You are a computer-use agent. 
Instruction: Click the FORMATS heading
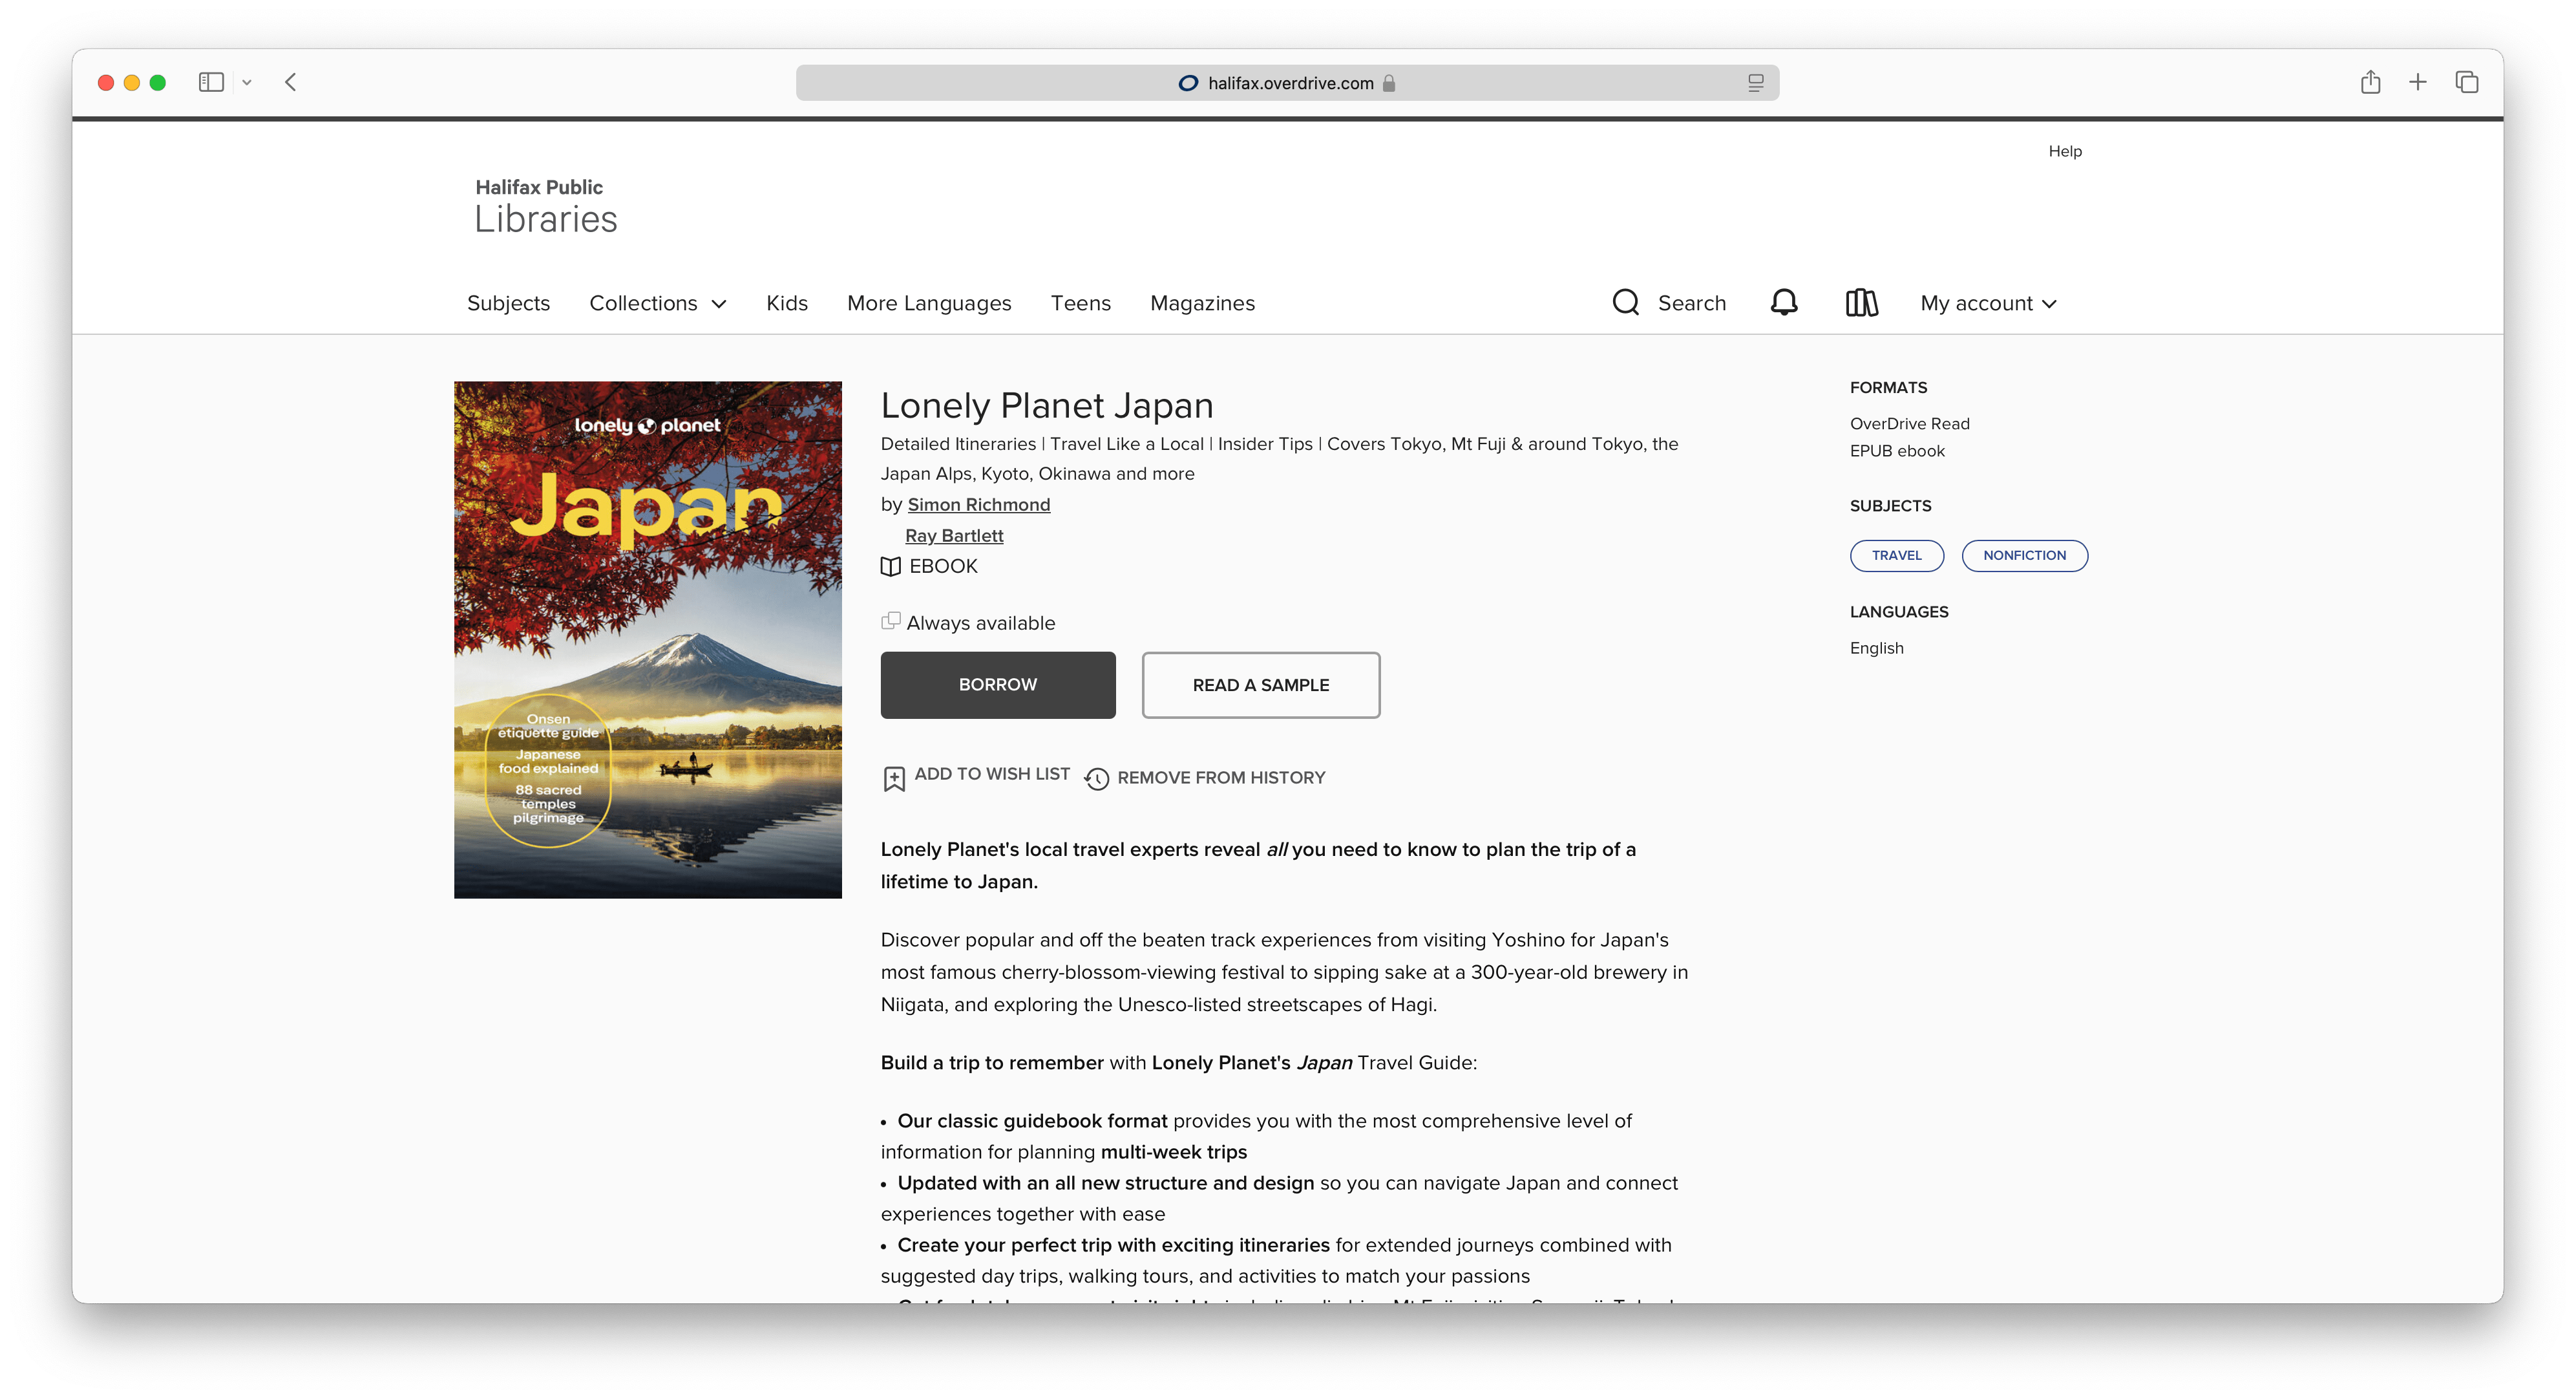point(1888,387)
